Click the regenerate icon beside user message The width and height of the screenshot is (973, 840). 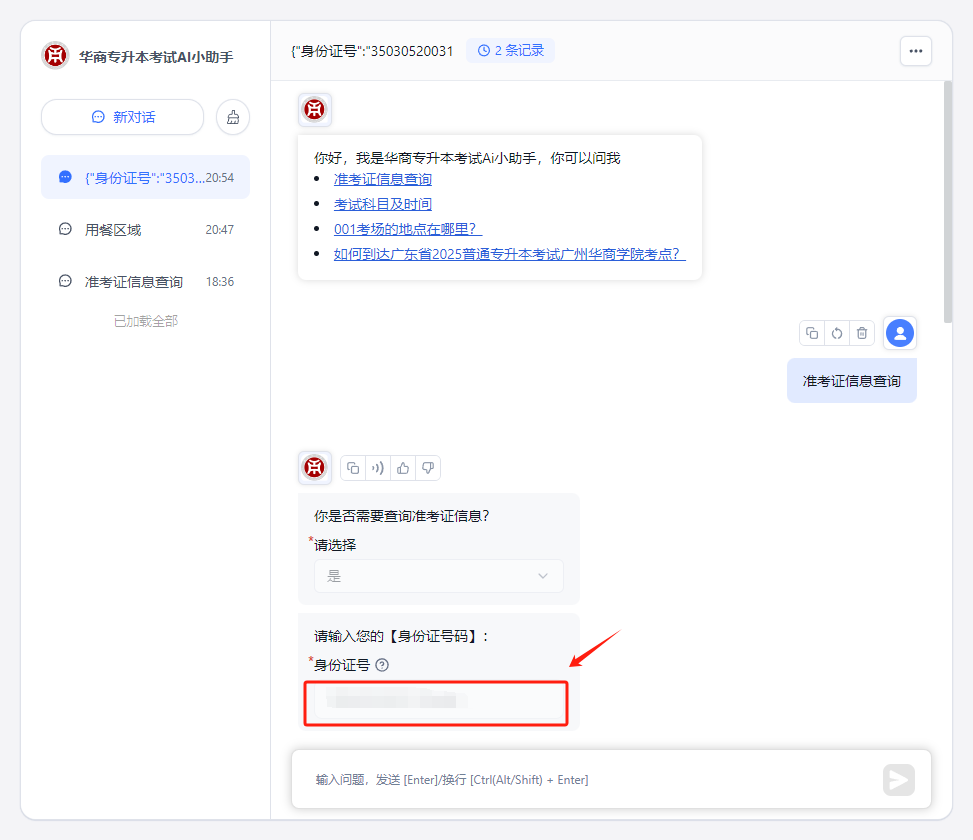[837, 333]
